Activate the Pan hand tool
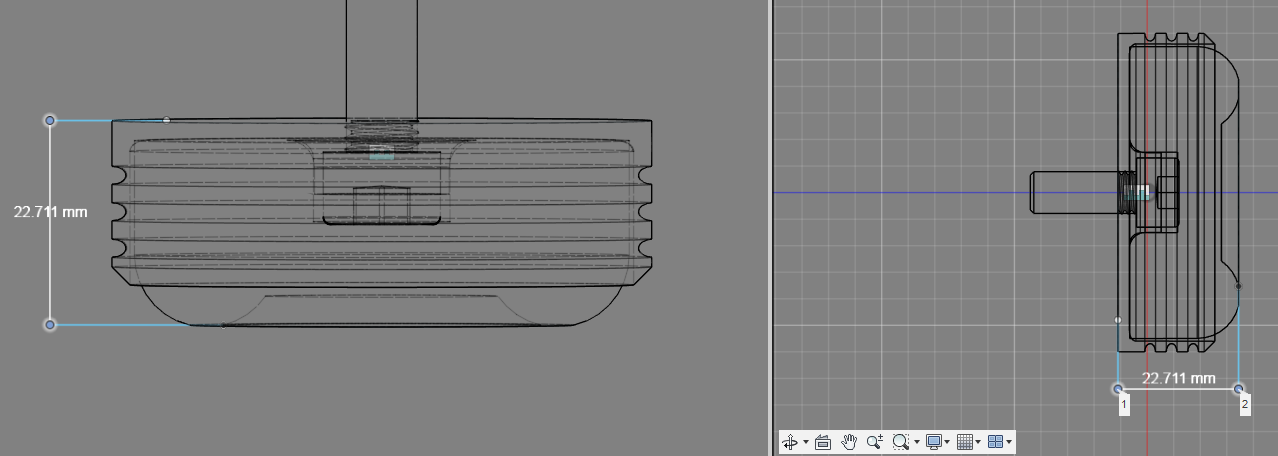Viewport: 1278px width, 456px height. coord(849,442)
